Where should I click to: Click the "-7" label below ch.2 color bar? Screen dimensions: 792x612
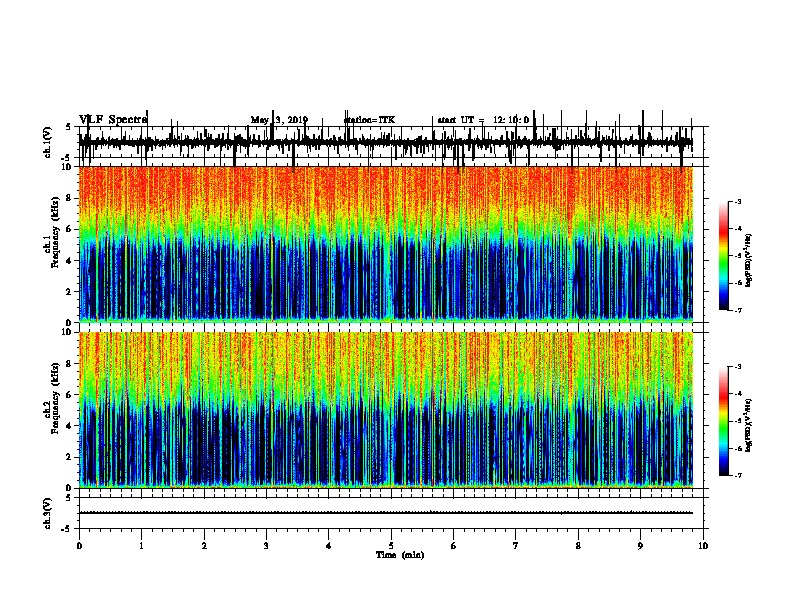click(737, 475)
